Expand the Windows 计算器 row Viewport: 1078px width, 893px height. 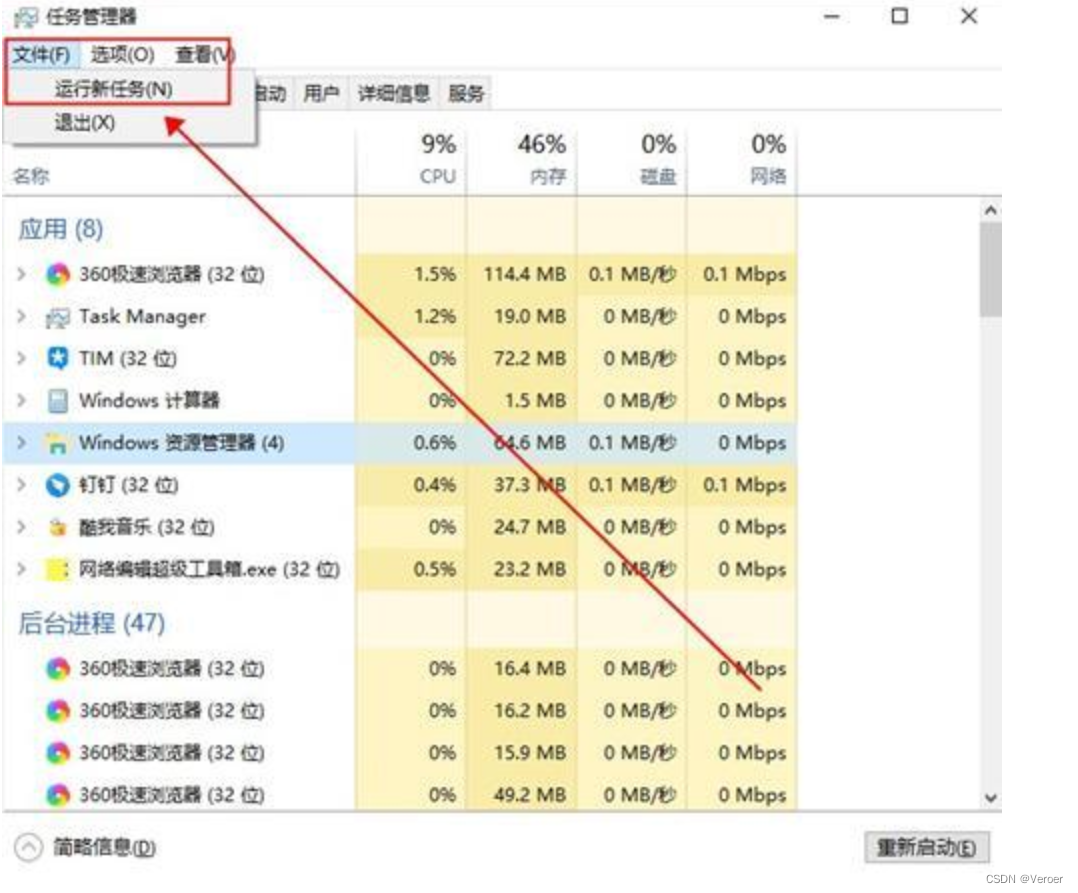(21, 400)
